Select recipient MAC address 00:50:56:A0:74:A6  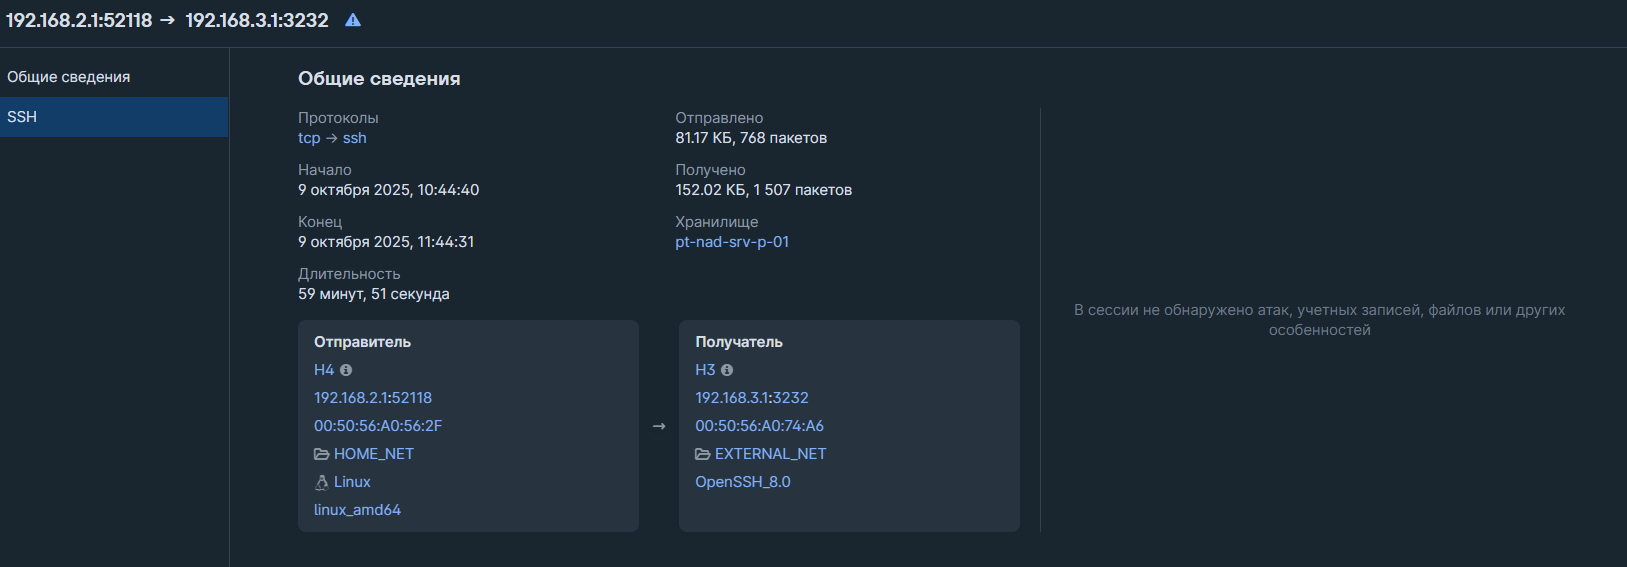[x=760, y=426]
